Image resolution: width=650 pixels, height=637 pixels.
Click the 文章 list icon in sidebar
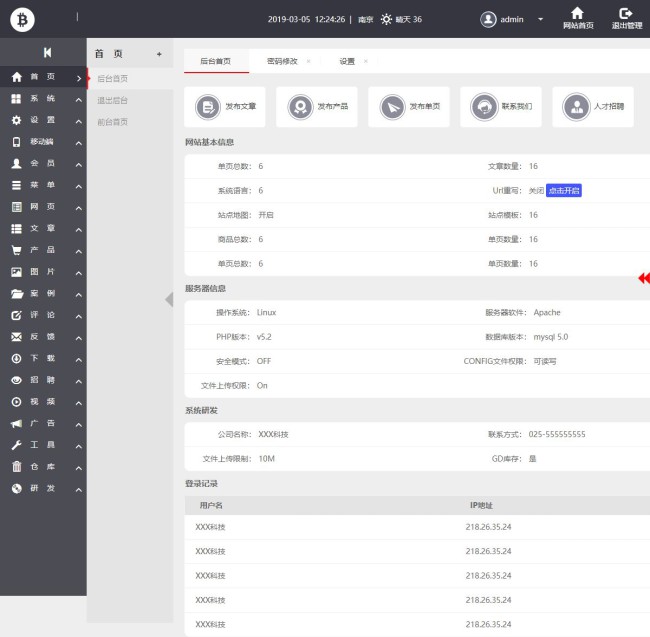[16, 229]
